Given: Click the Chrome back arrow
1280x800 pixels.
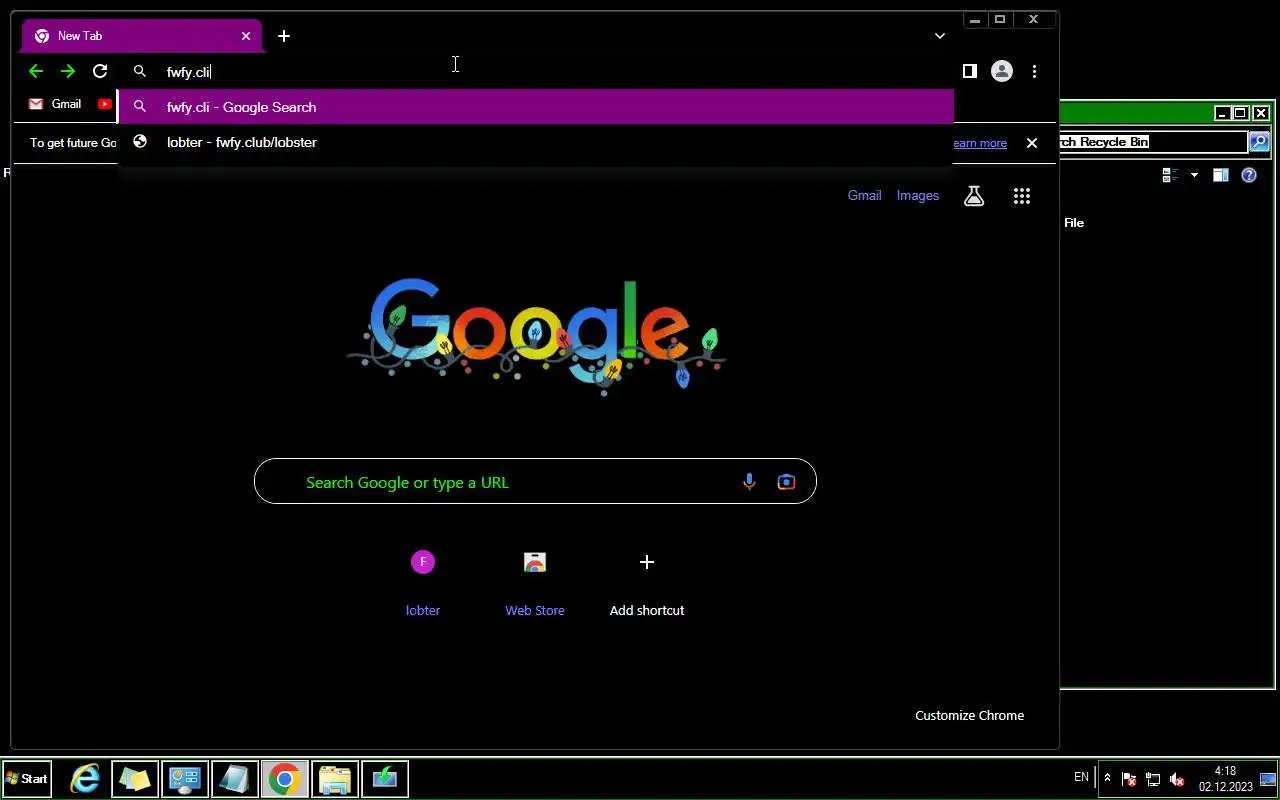Looking at the screenshot, I should [36, 71].
